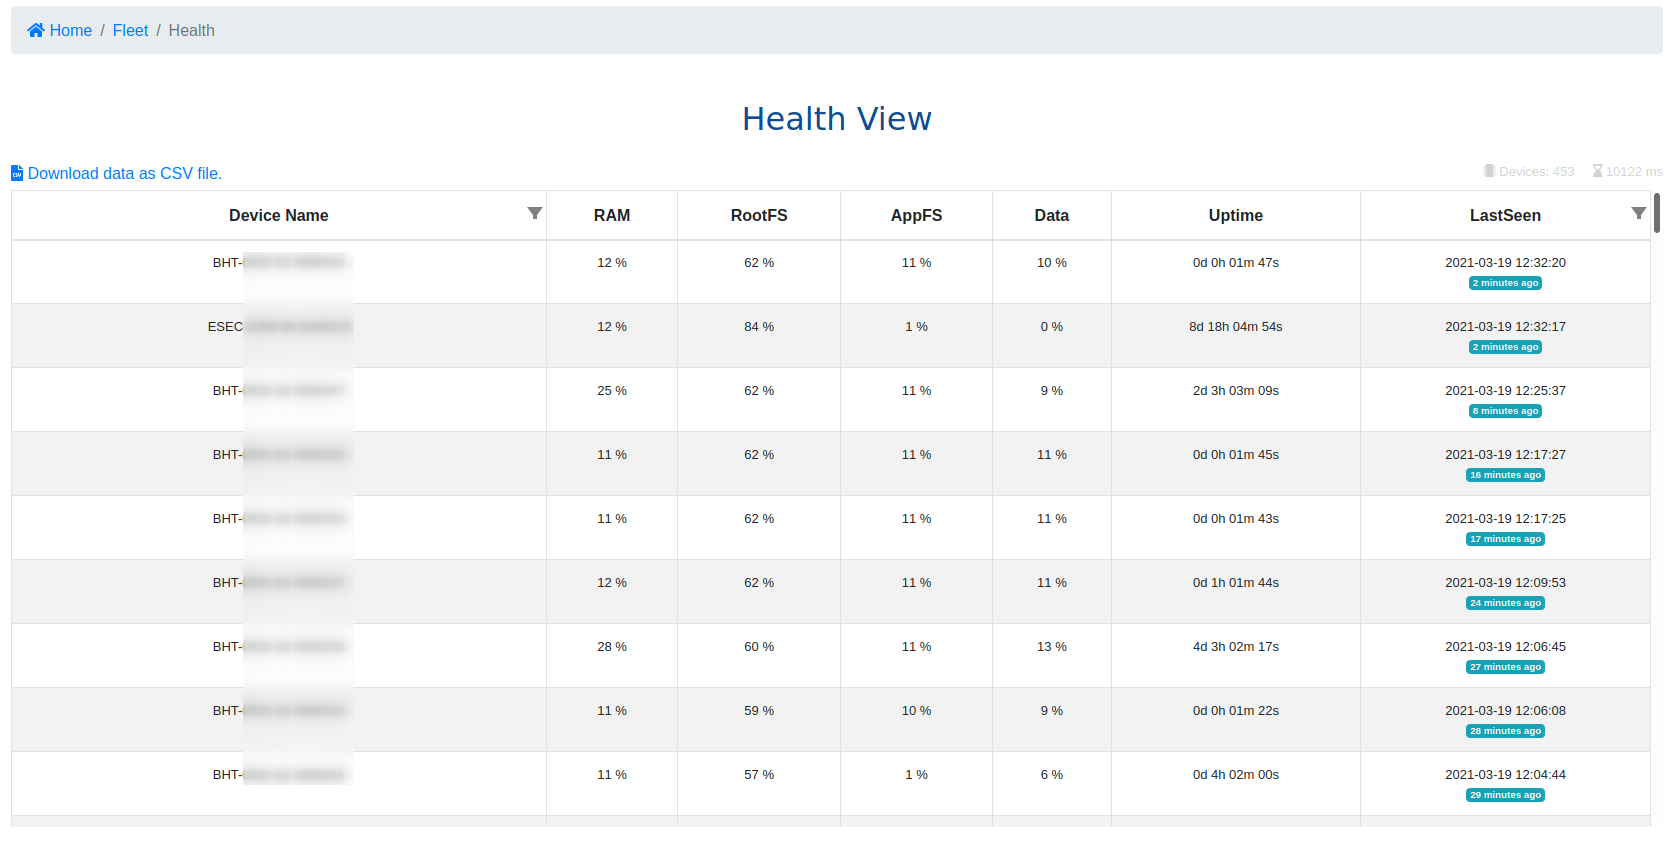Click the Home icon in the breadcrumb

point(36,30)
